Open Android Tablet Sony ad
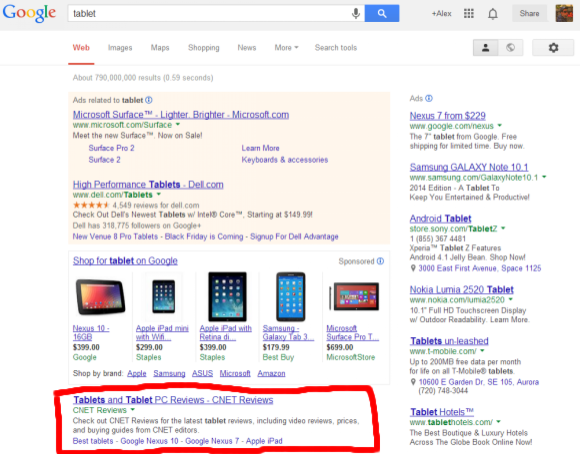Viewport: 580px width, 454px height. [441, 218]
